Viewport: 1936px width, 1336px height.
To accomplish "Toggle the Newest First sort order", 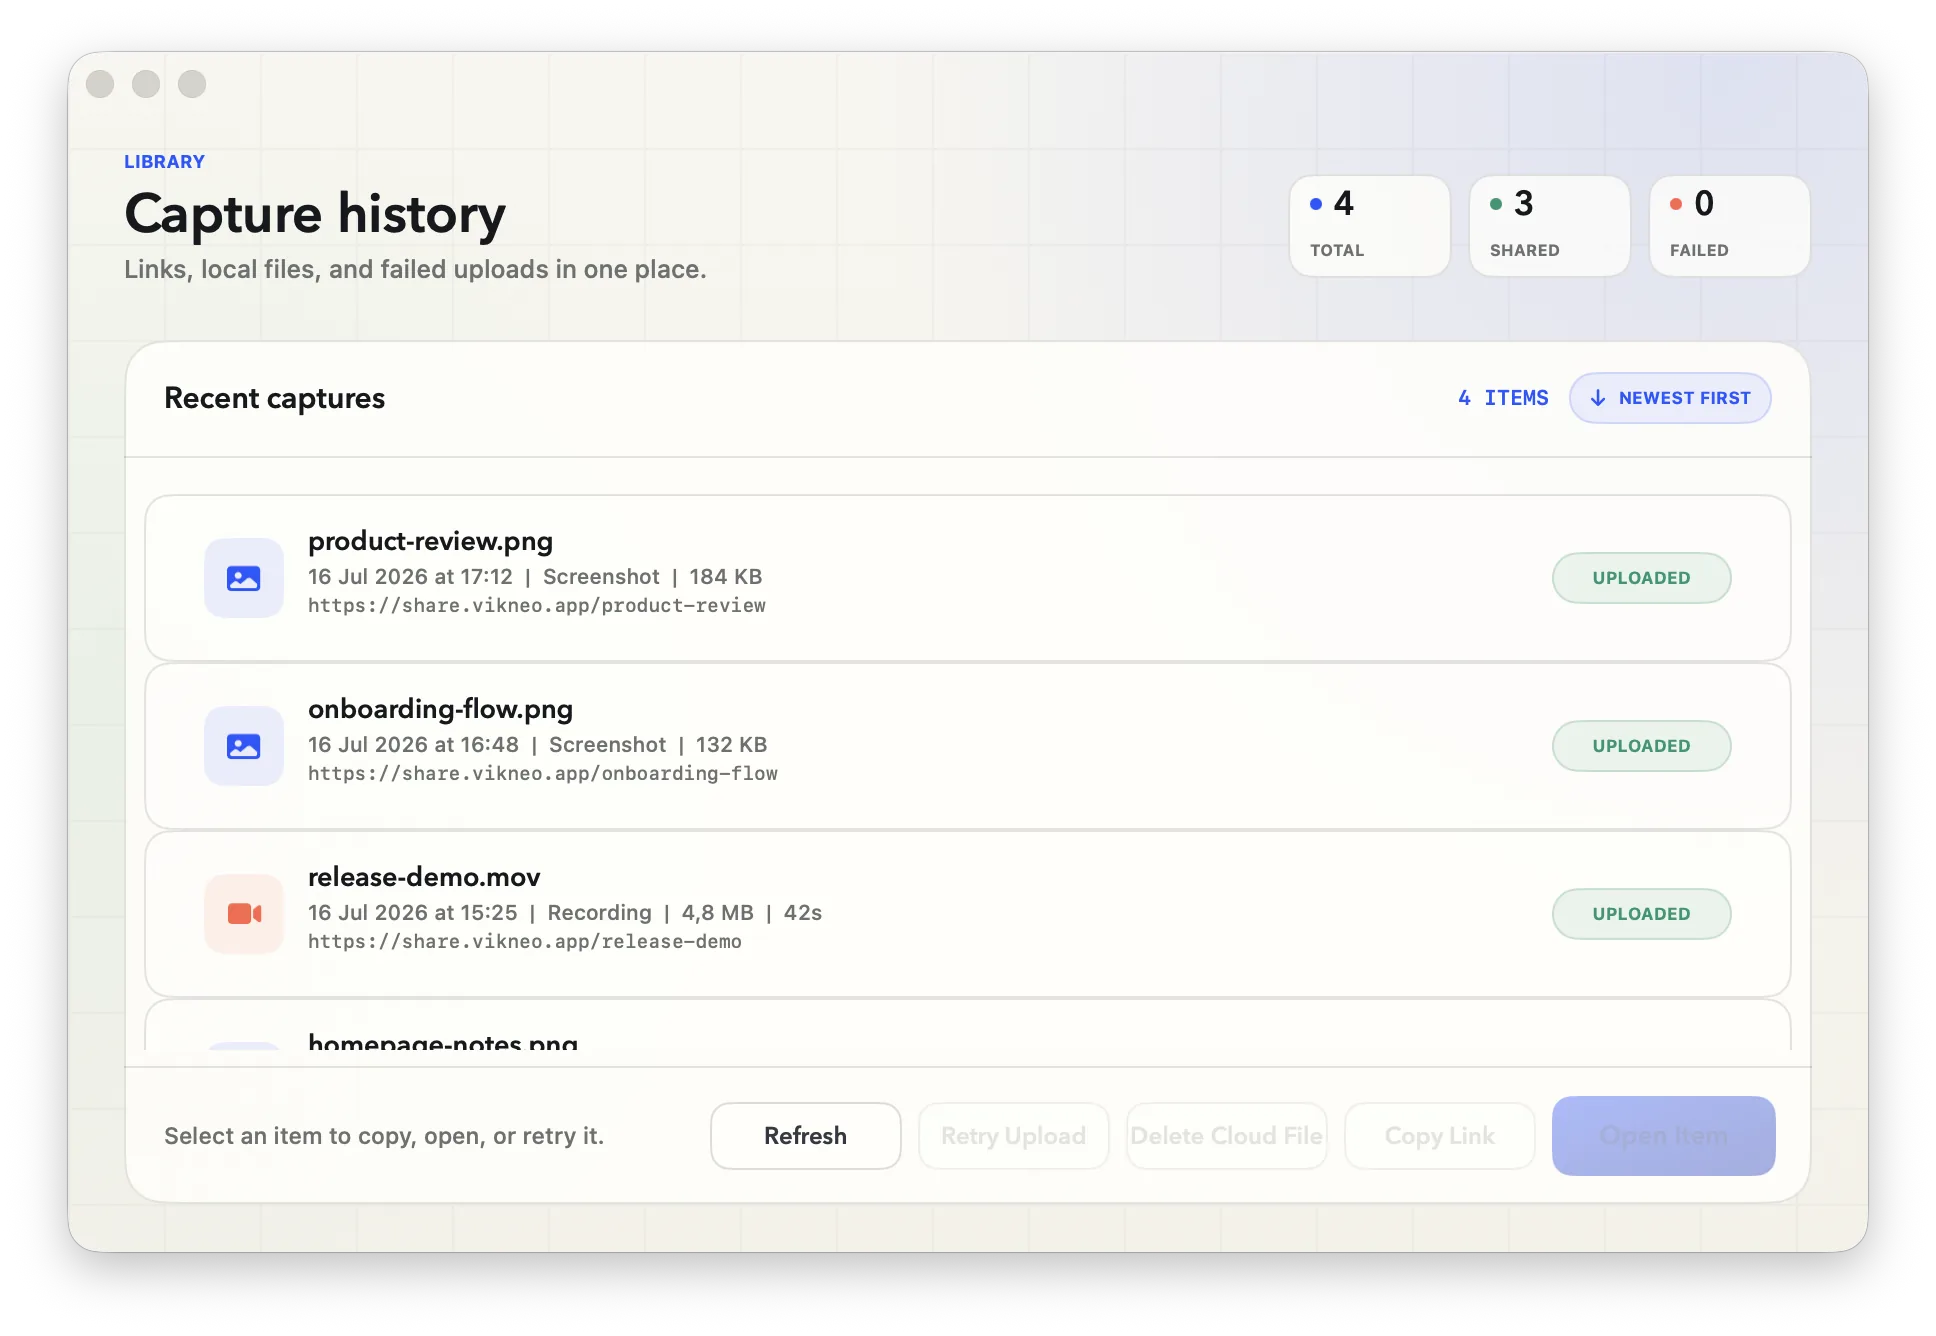I will 1670,398.
